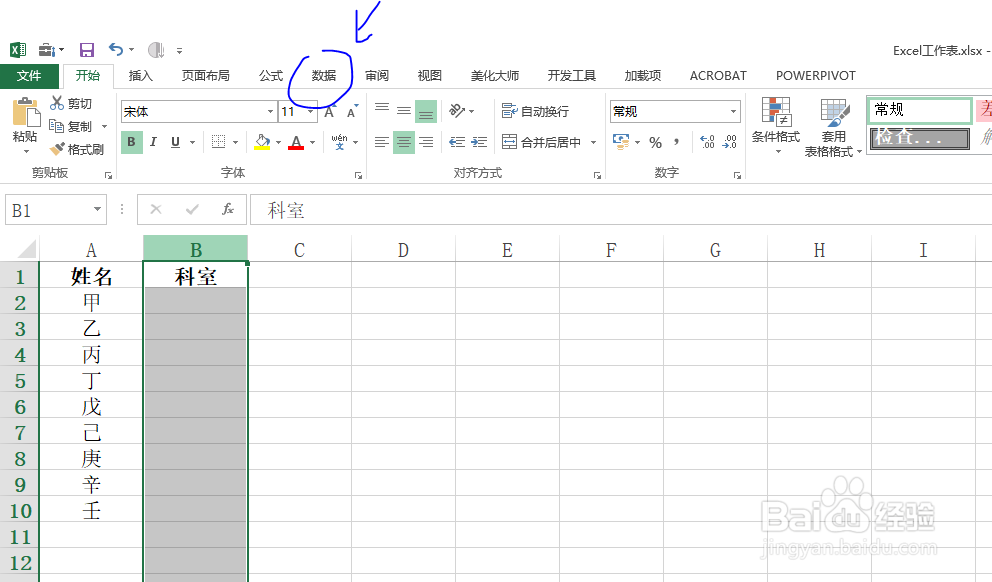Pick the red font color swatch
This screenshot has height=582, width=992.
point(297,147)
